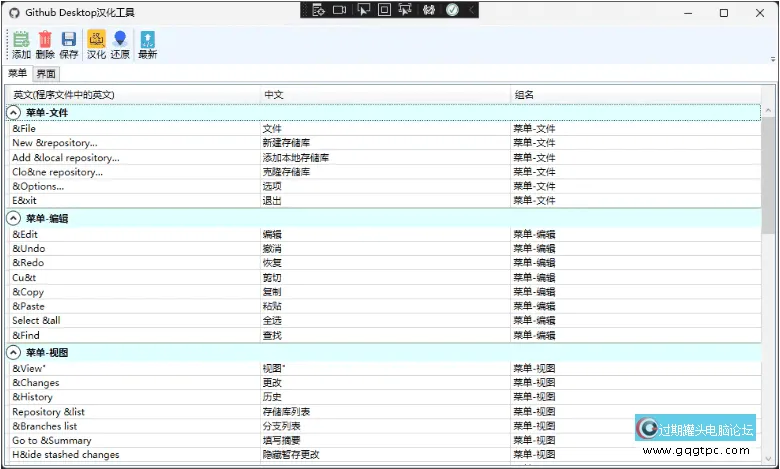Click the vertical scrollbar thumb
The image size is (780, 469).
pyautogui.click(x=768, y=175)
